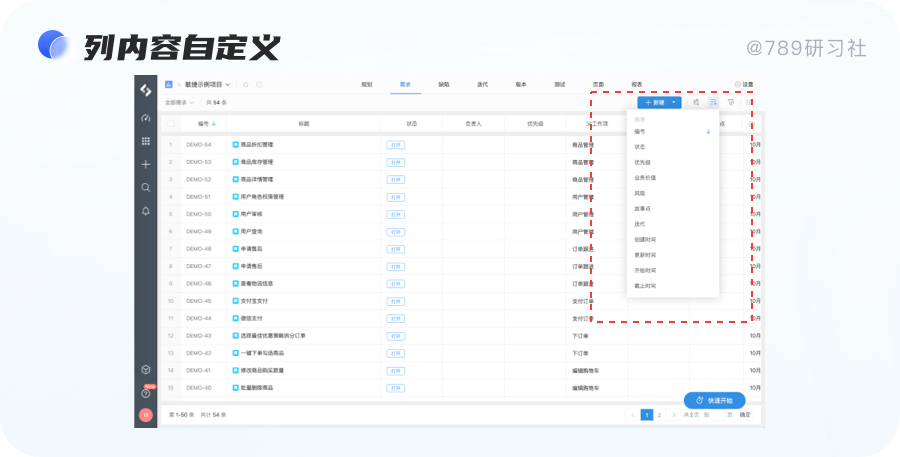Open the dashboard gauge icon in sidebar
This screenshot has height=457, width=900.
146,118
